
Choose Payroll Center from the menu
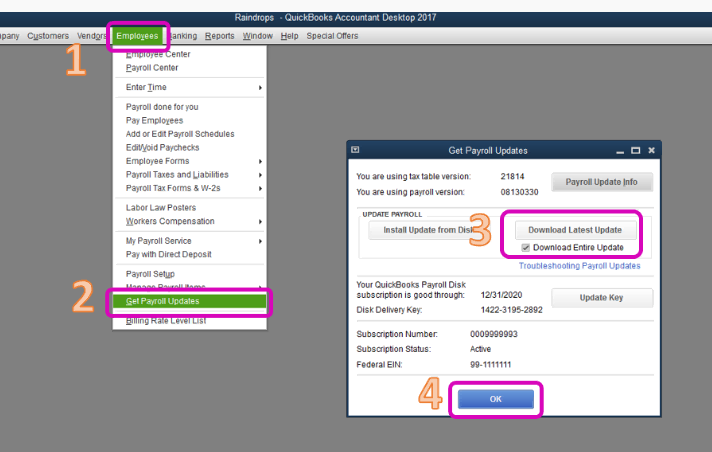coord(189,68)
